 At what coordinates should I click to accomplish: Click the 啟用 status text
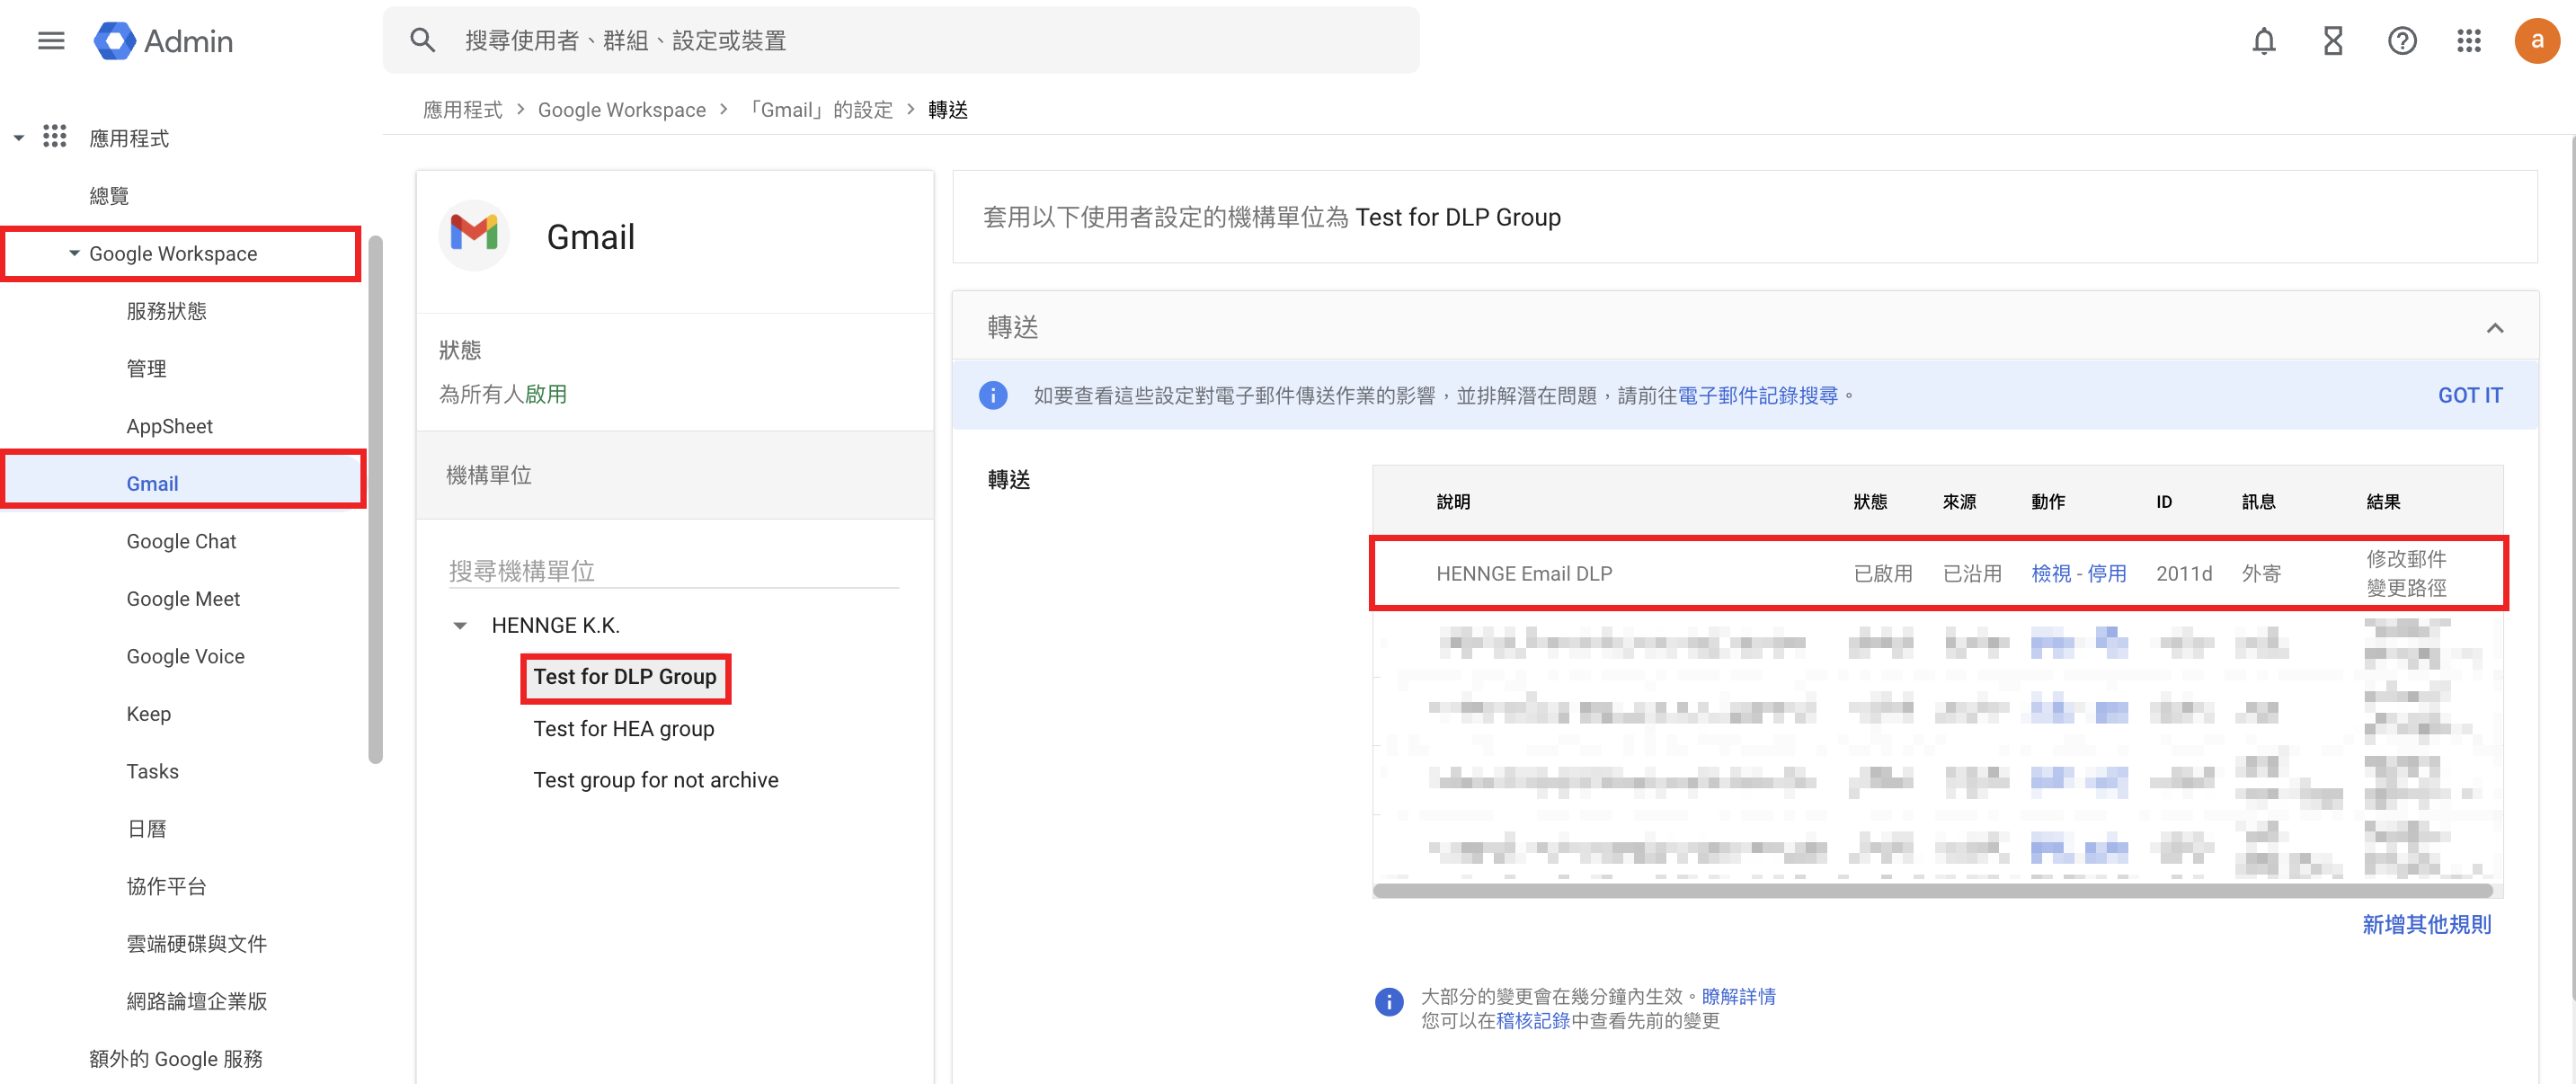pos(546,395)
